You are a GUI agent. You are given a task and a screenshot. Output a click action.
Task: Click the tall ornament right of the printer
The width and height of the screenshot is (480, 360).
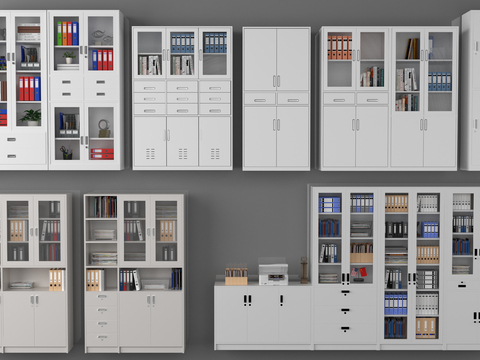pos(304,270)
